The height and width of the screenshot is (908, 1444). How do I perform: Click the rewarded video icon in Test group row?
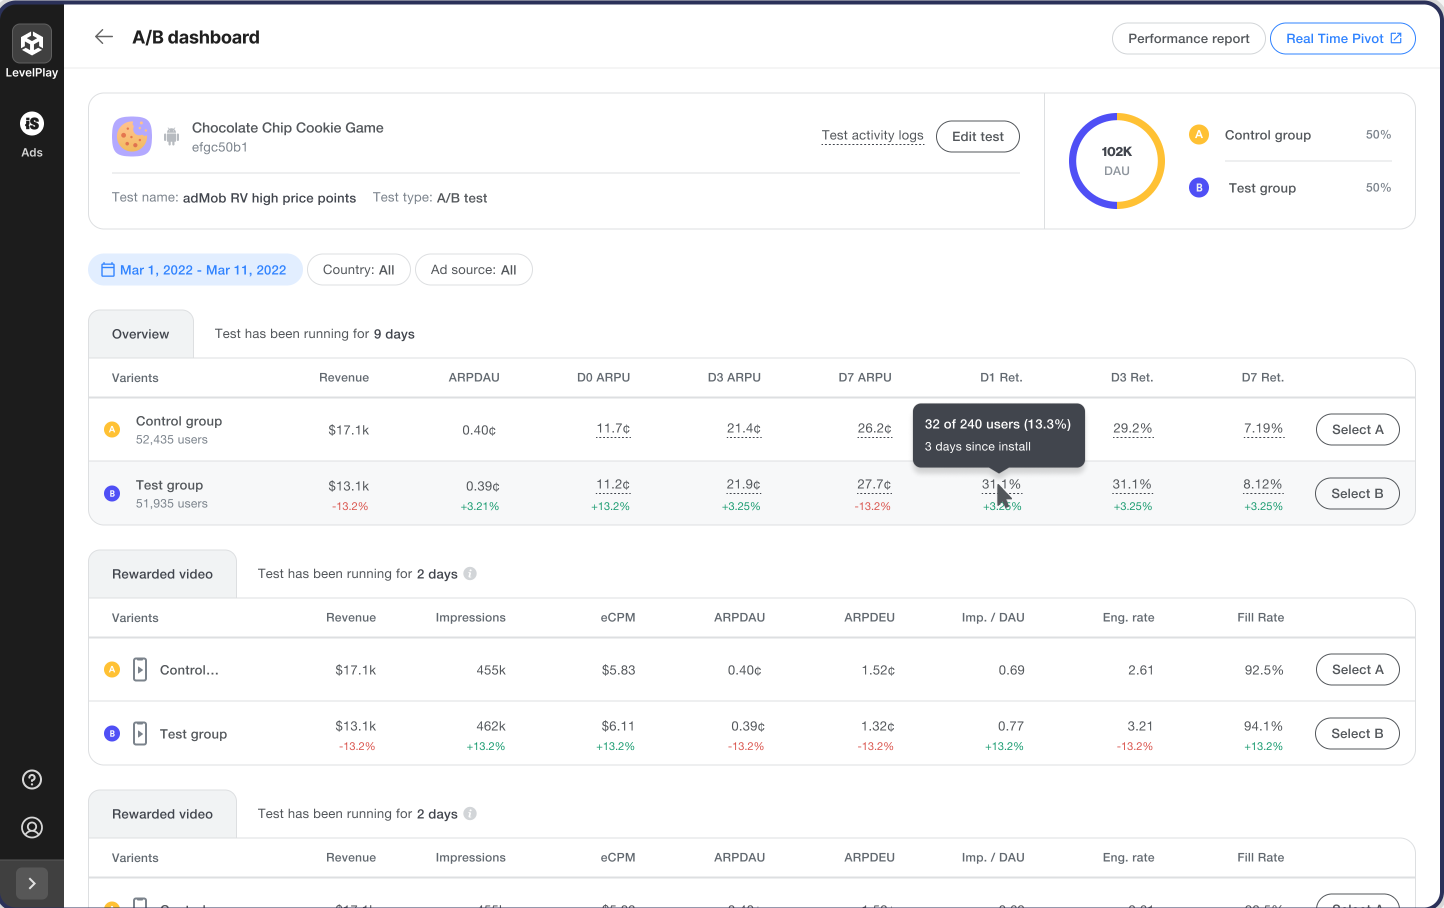click(140, 734)
